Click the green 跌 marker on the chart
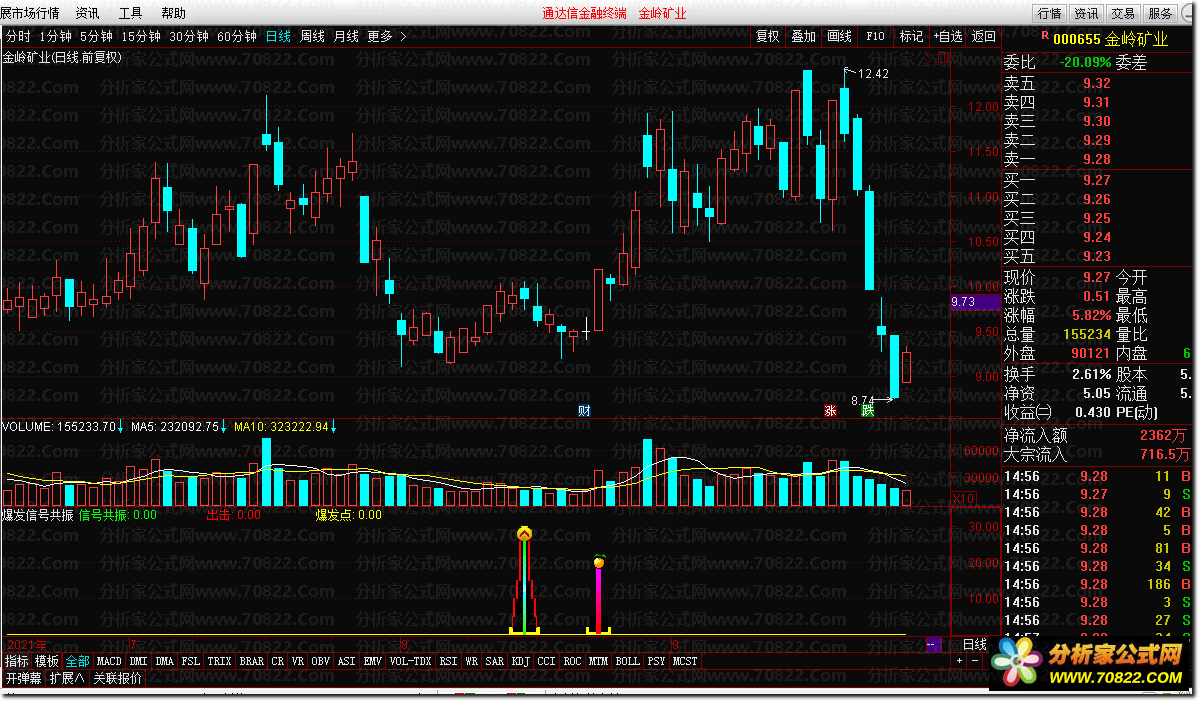 point(868,410)
